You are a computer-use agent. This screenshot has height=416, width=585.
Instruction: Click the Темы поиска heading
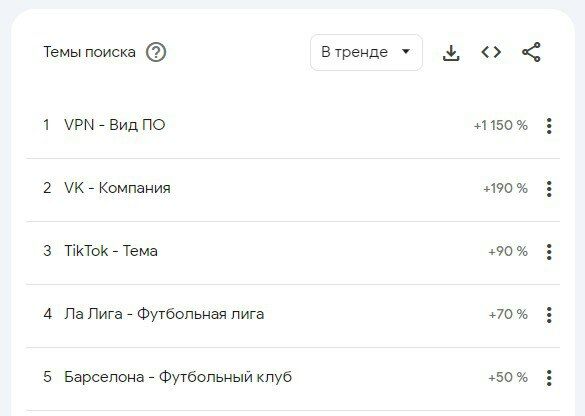click(90, 52)
